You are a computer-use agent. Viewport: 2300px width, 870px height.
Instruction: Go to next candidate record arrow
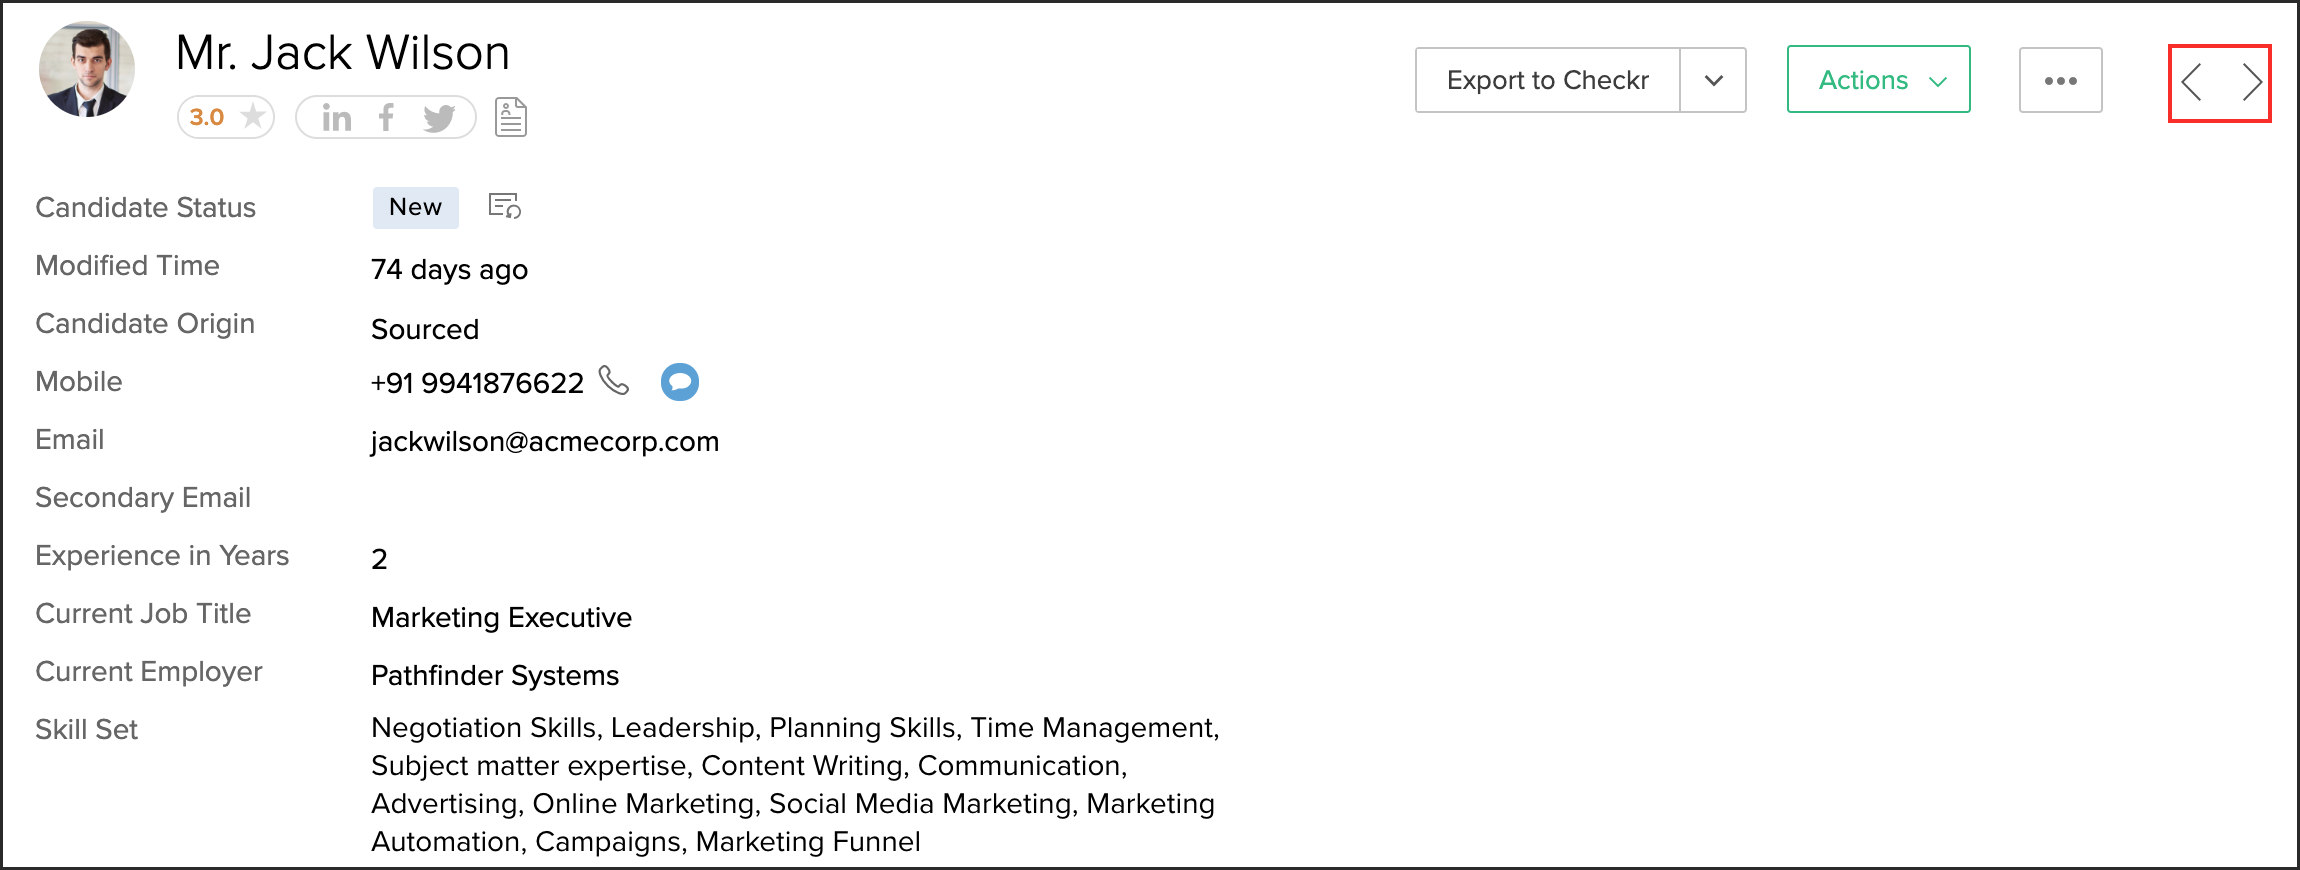pos(2251,82)
